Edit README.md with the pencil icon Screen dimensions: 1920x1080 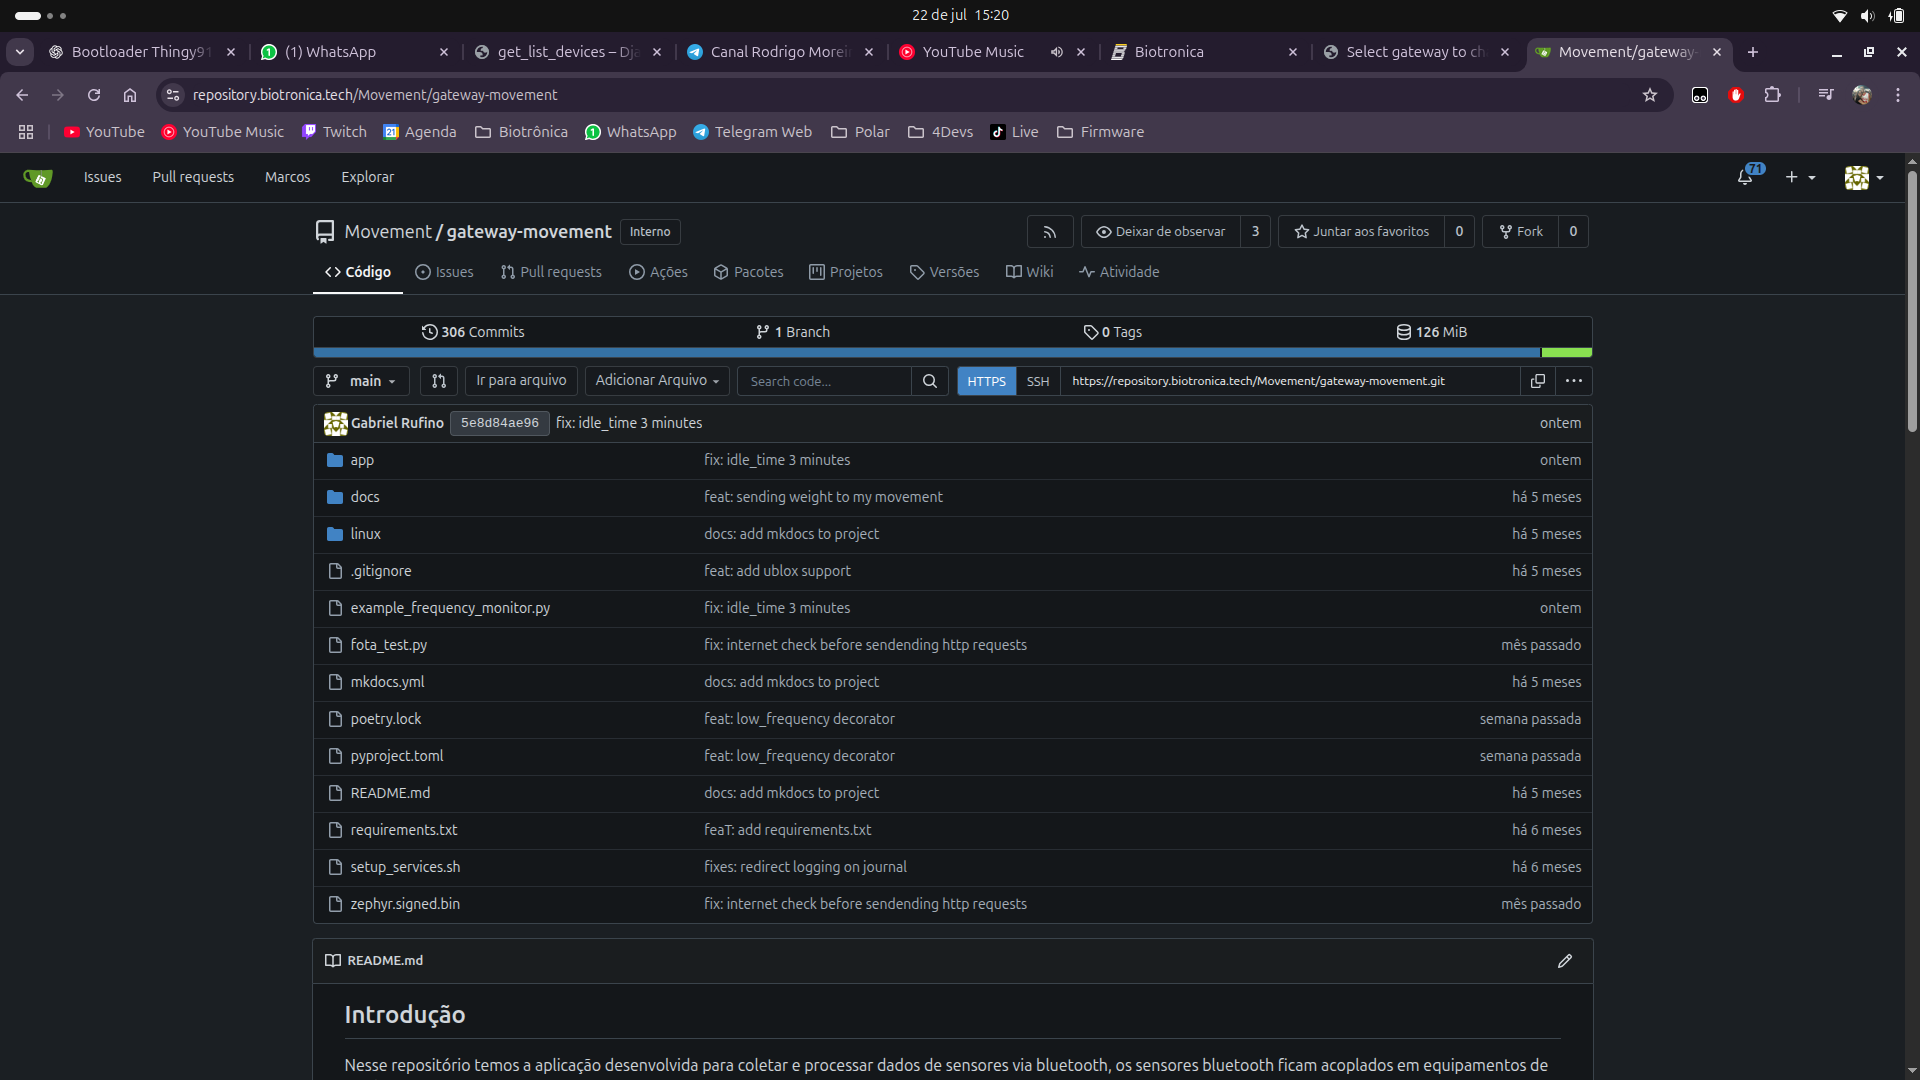click(x=1564, y=961)
